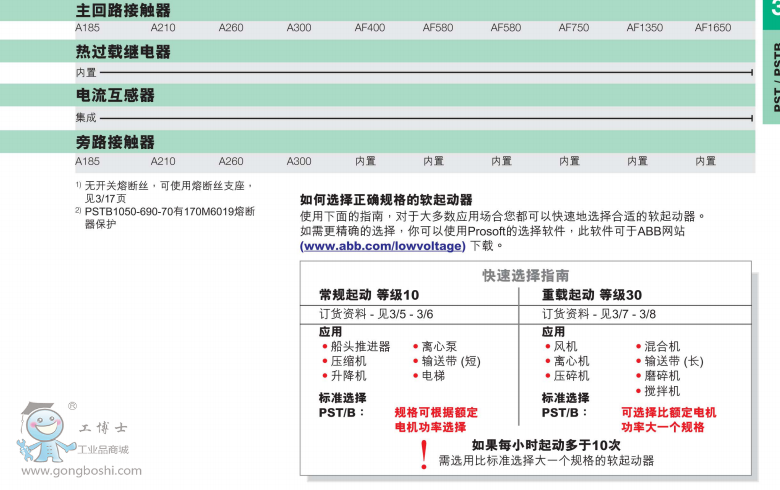780x490 pixels.
Task: Select the 常规起动 等级10 column heading
Action: pyautogui.click(x=369, y=294)
